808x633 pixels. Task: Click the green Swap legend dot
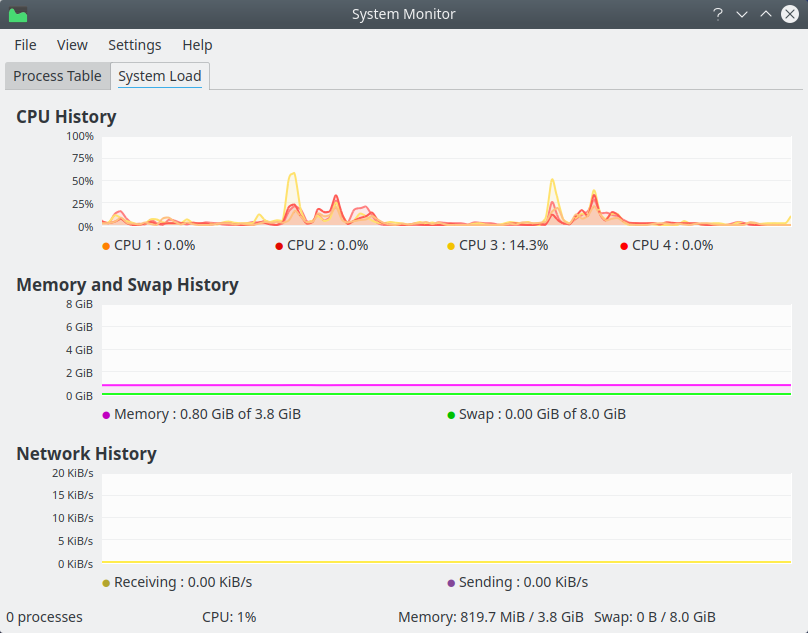tap(451, 415)
